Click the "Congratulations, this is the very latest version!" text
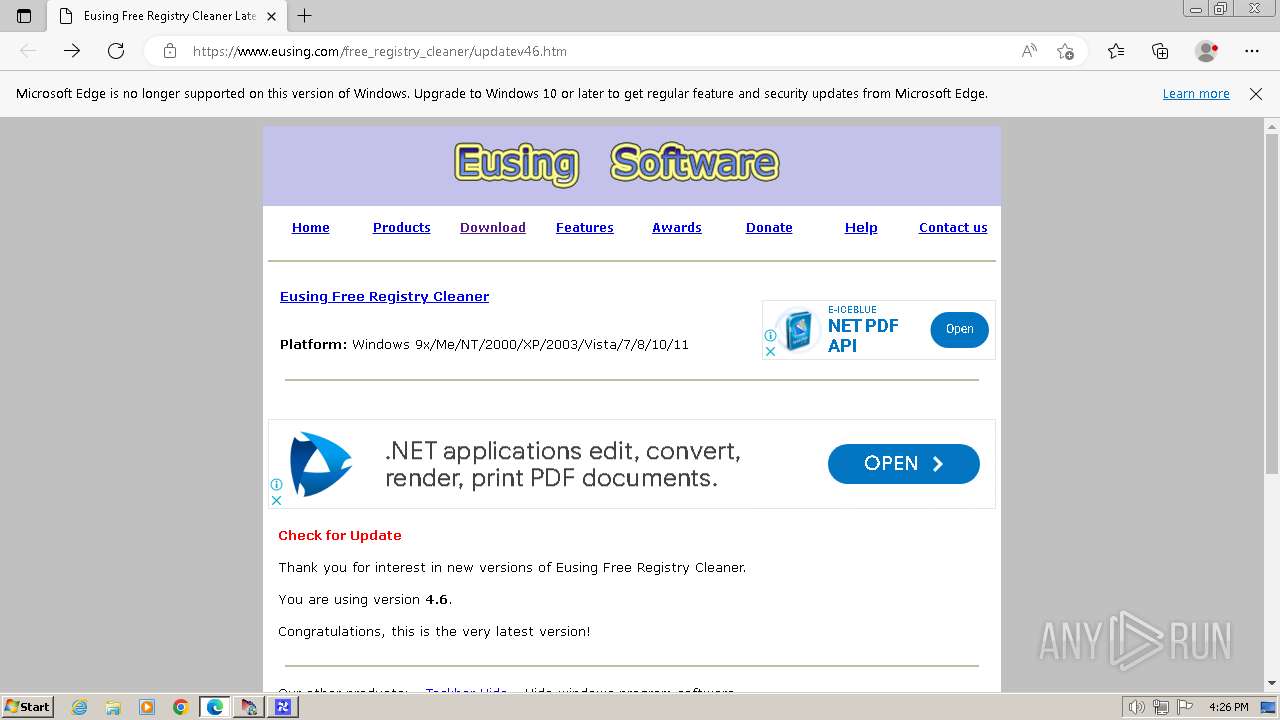Screen dimensions: 1280x720 [x=434, y=632]
